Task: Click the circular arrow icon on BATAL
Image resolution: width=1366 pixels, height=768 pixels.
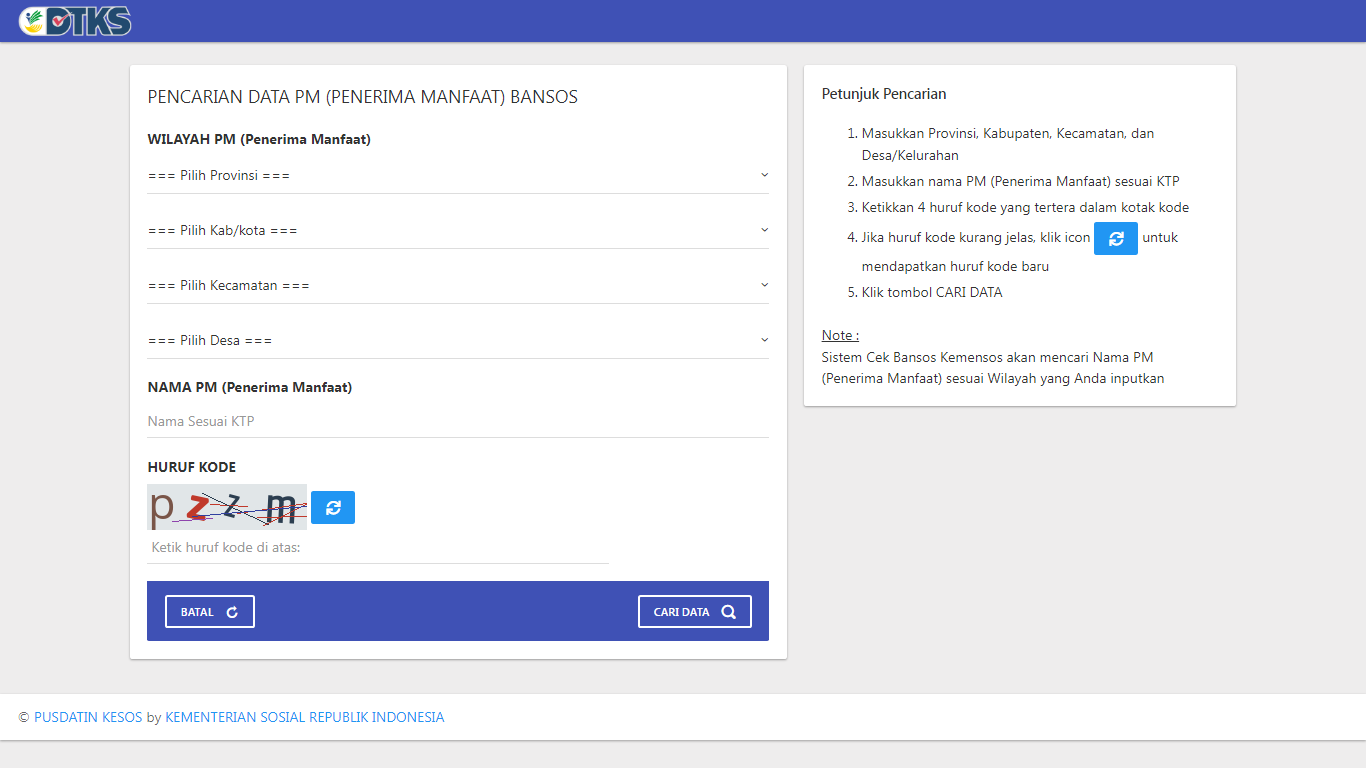Action: pyautogui.click(x=232, y=612)
